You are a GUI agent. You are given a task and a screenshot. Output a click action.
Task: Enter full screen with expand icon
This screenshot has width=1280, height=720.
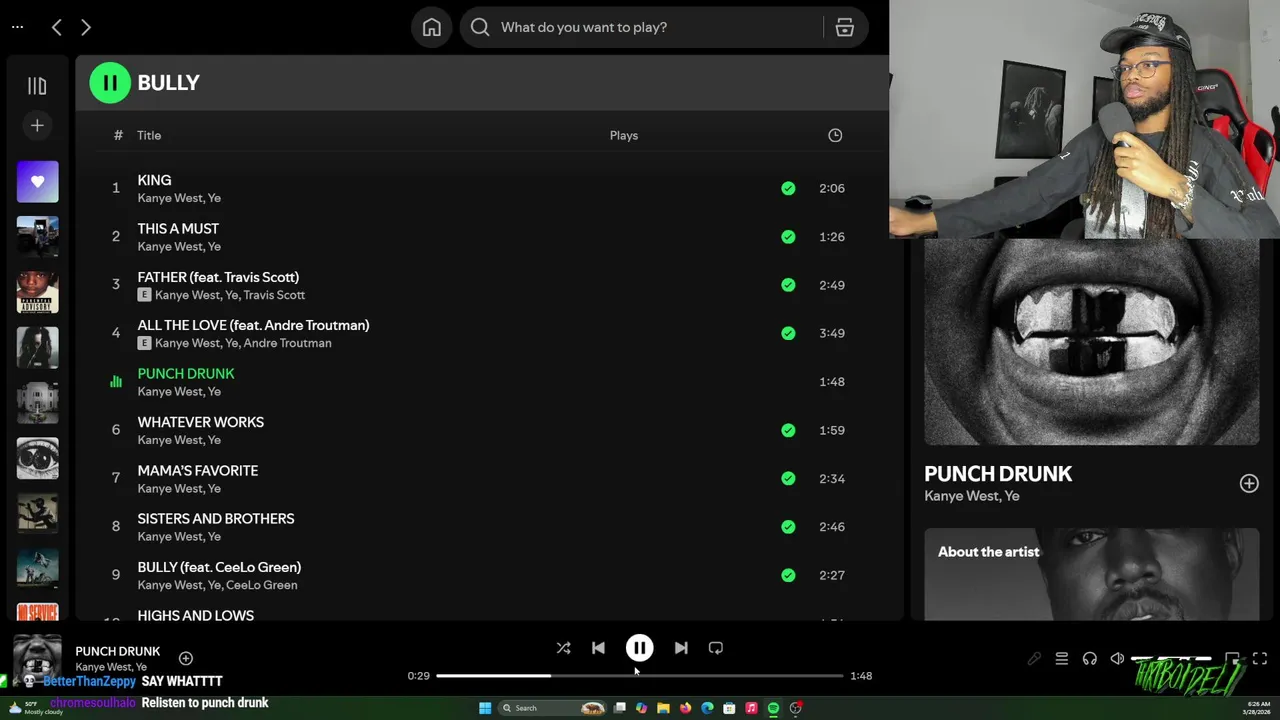tap(1260, 658)
